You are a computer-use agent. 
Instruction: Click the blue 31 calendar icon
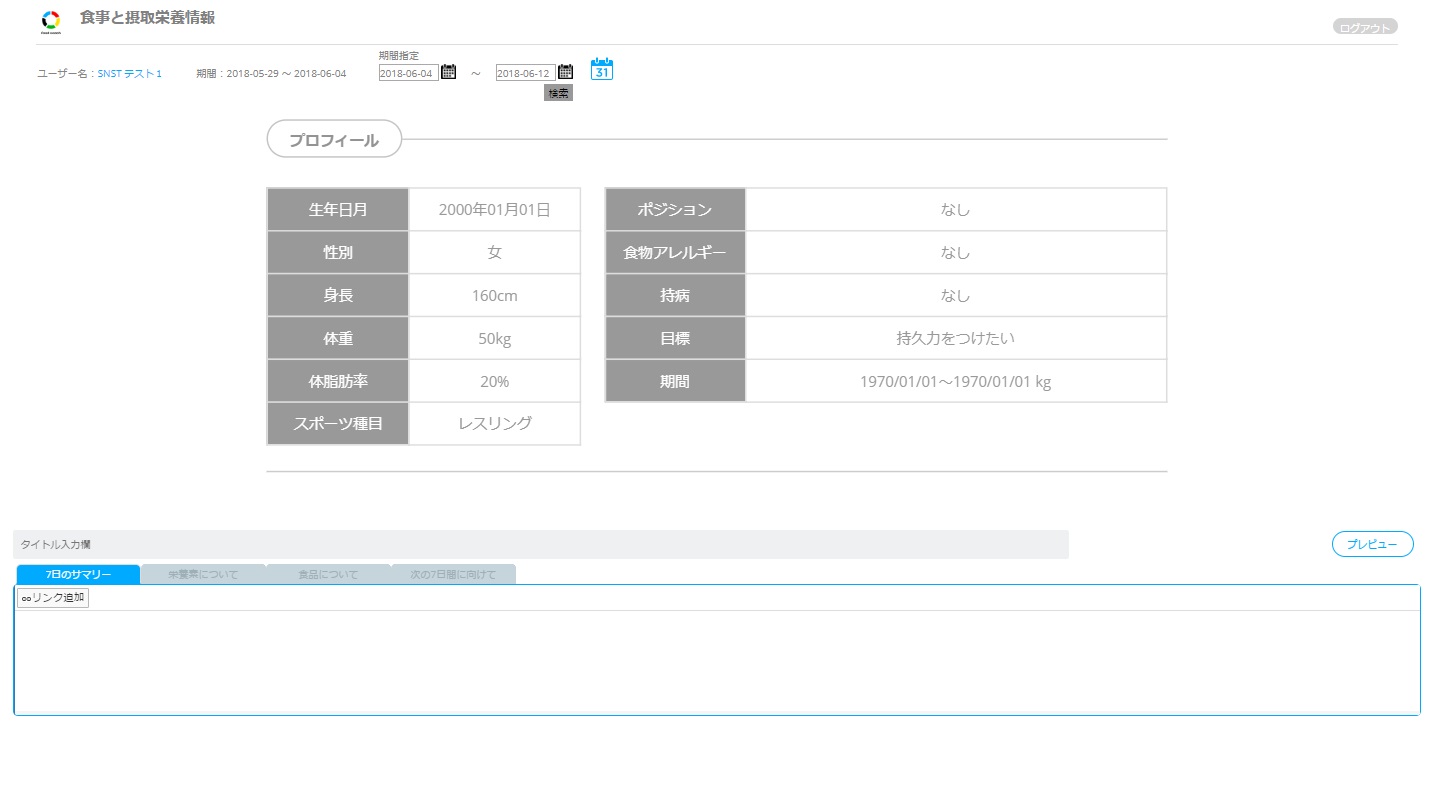pos(602,69)
